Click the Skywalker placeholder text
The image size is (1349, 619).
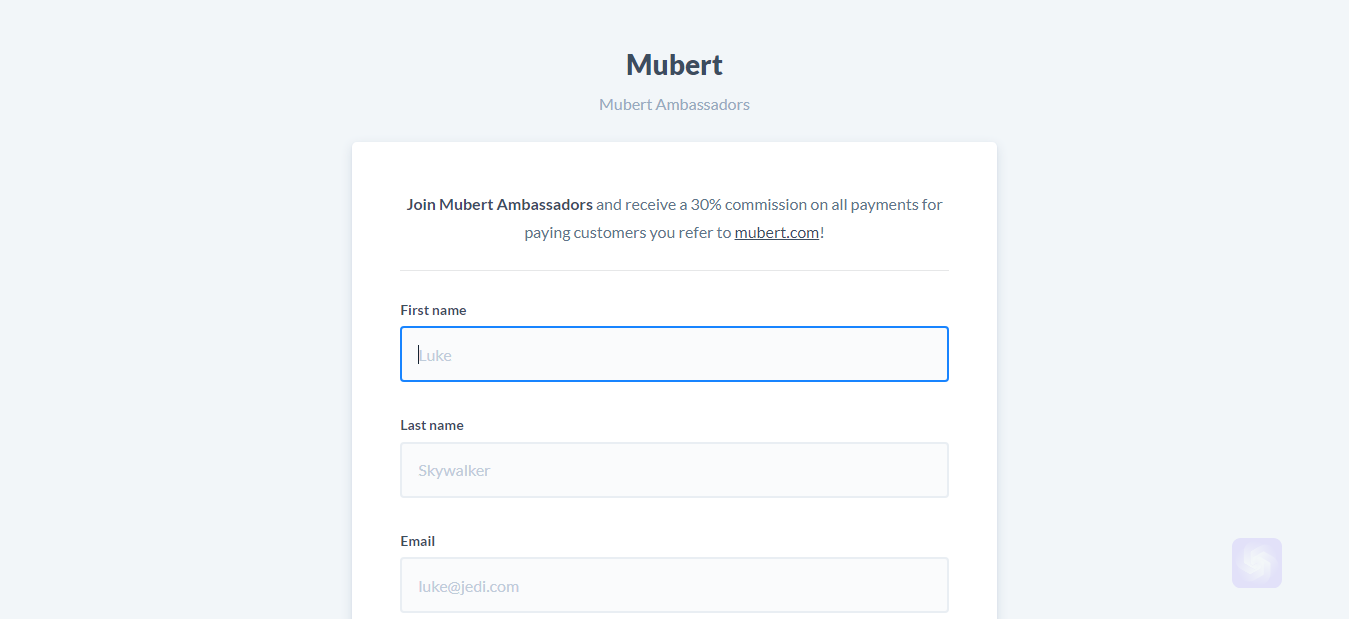[x=454, y=471]
